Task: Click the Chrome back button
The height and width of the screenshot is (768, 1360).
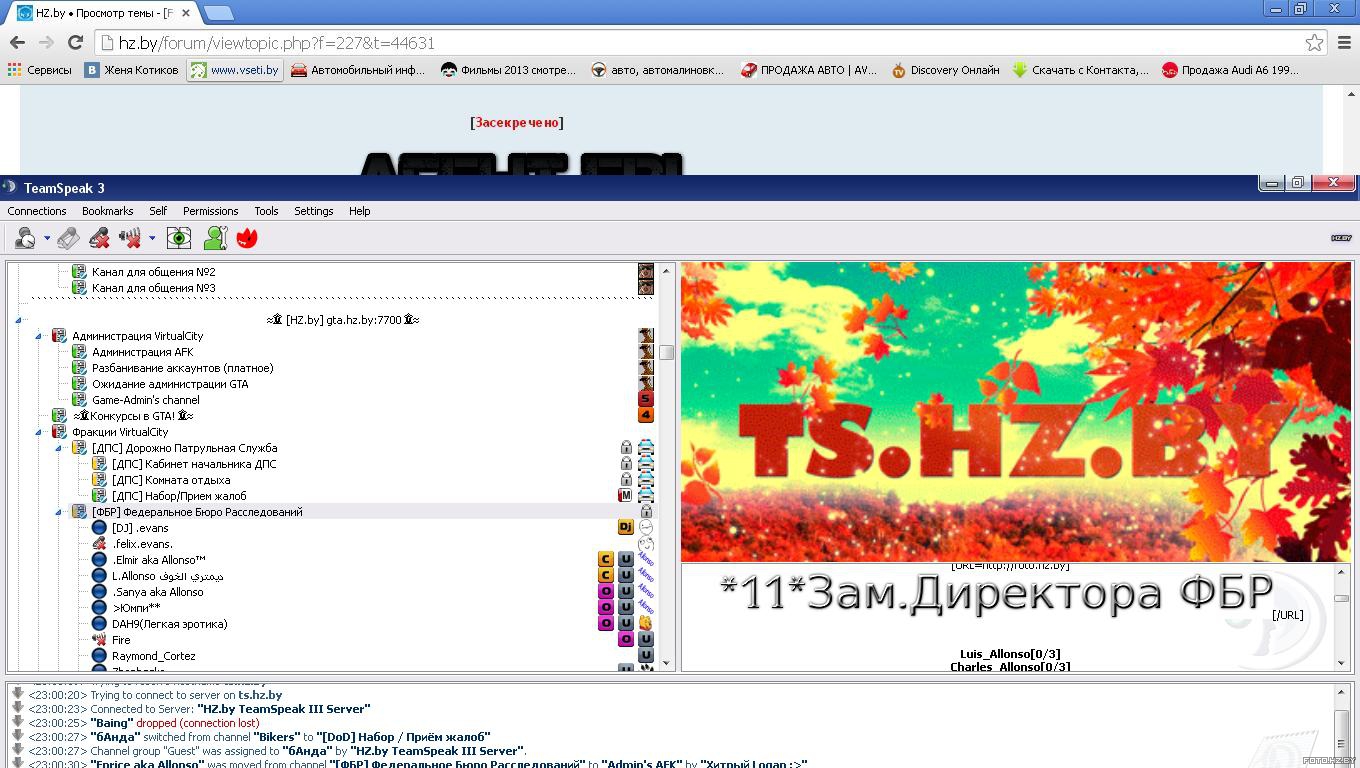Action: point(17,42)
